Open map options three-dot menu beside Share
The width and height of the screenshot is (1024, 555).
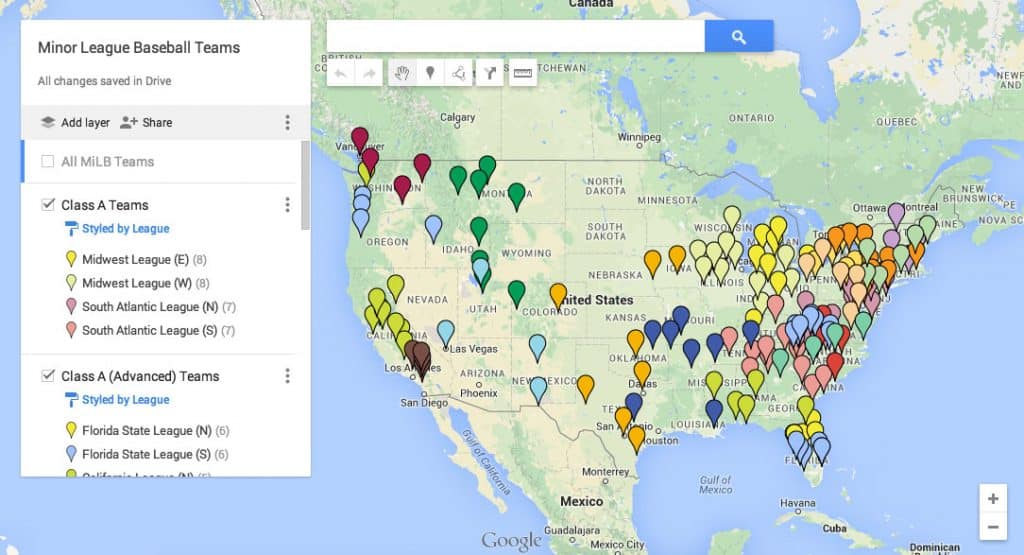coord(287,122)
